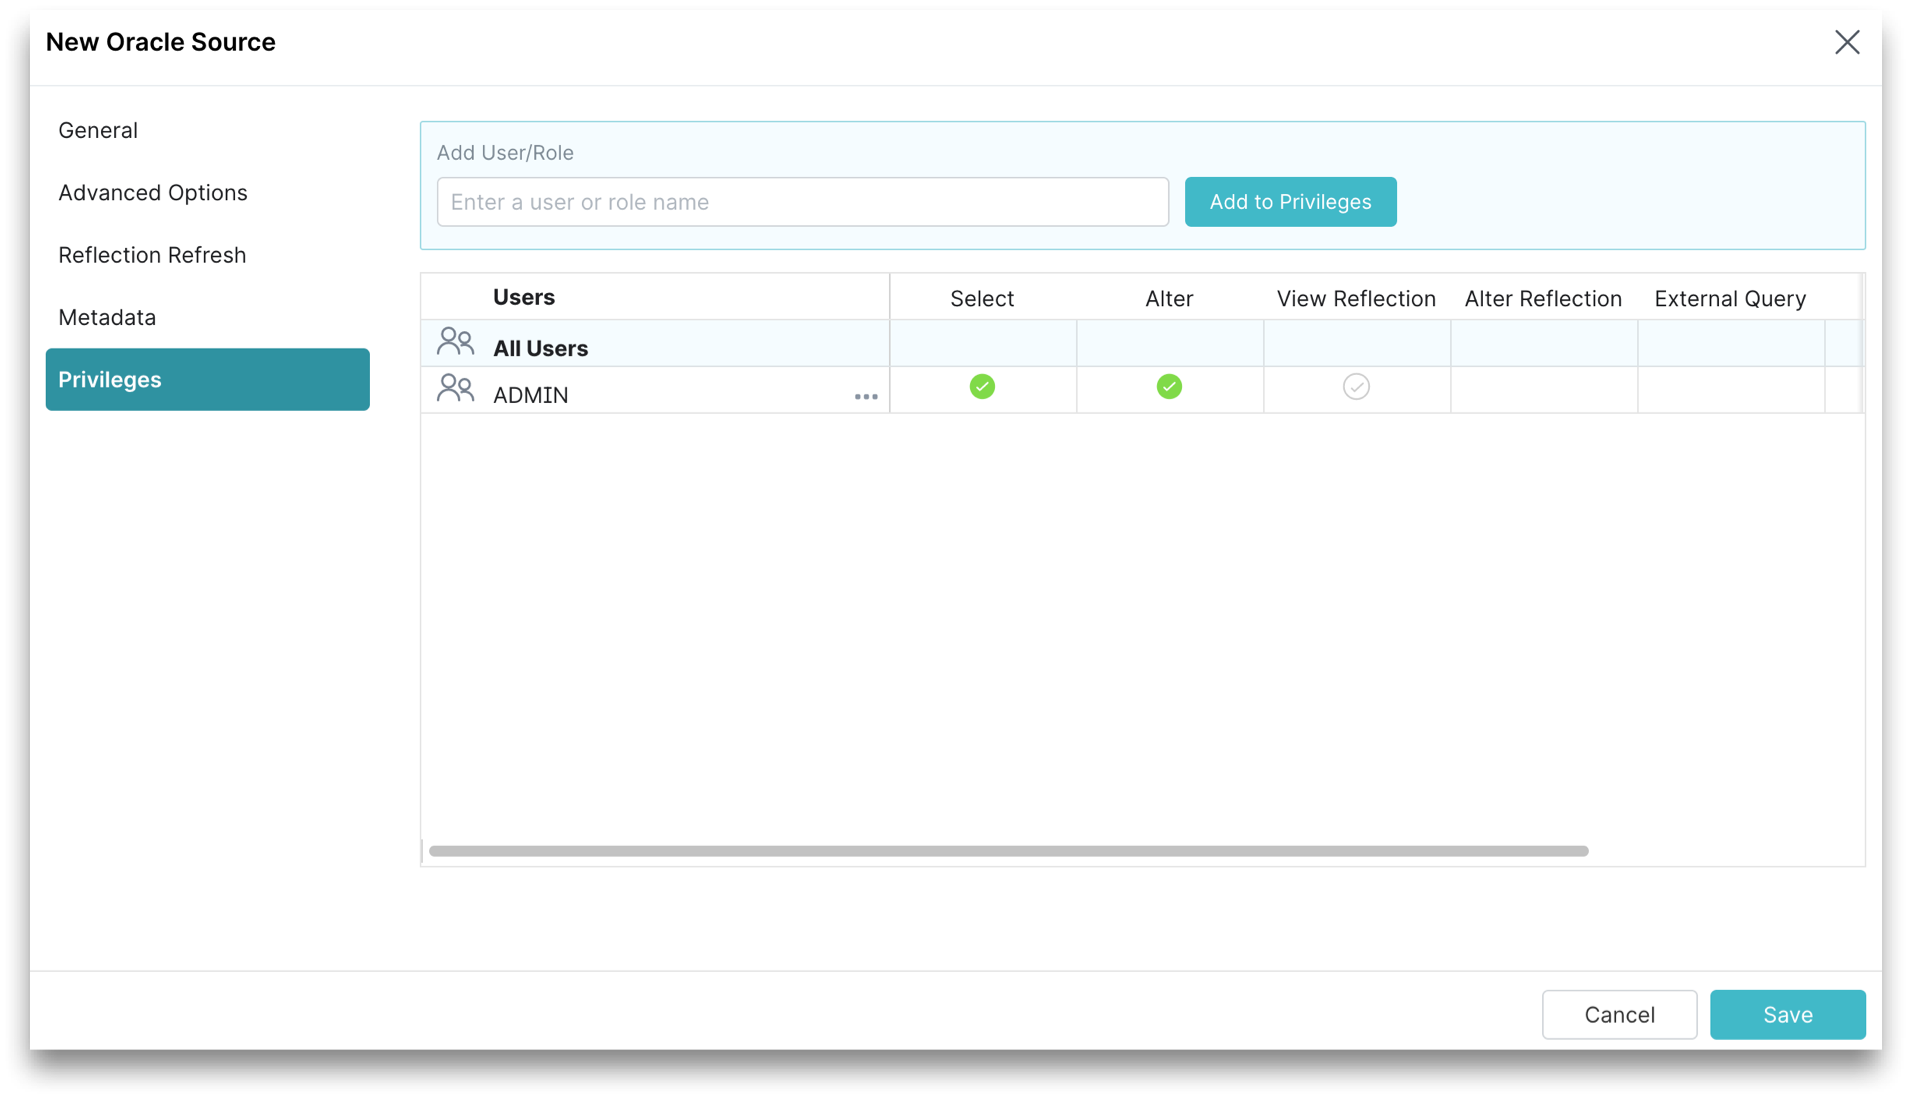The image size is (1912, 1100).
Task: Disable the Alter privilege for ADMIN
Action: pyautogui.click(x=1168, y=387)
